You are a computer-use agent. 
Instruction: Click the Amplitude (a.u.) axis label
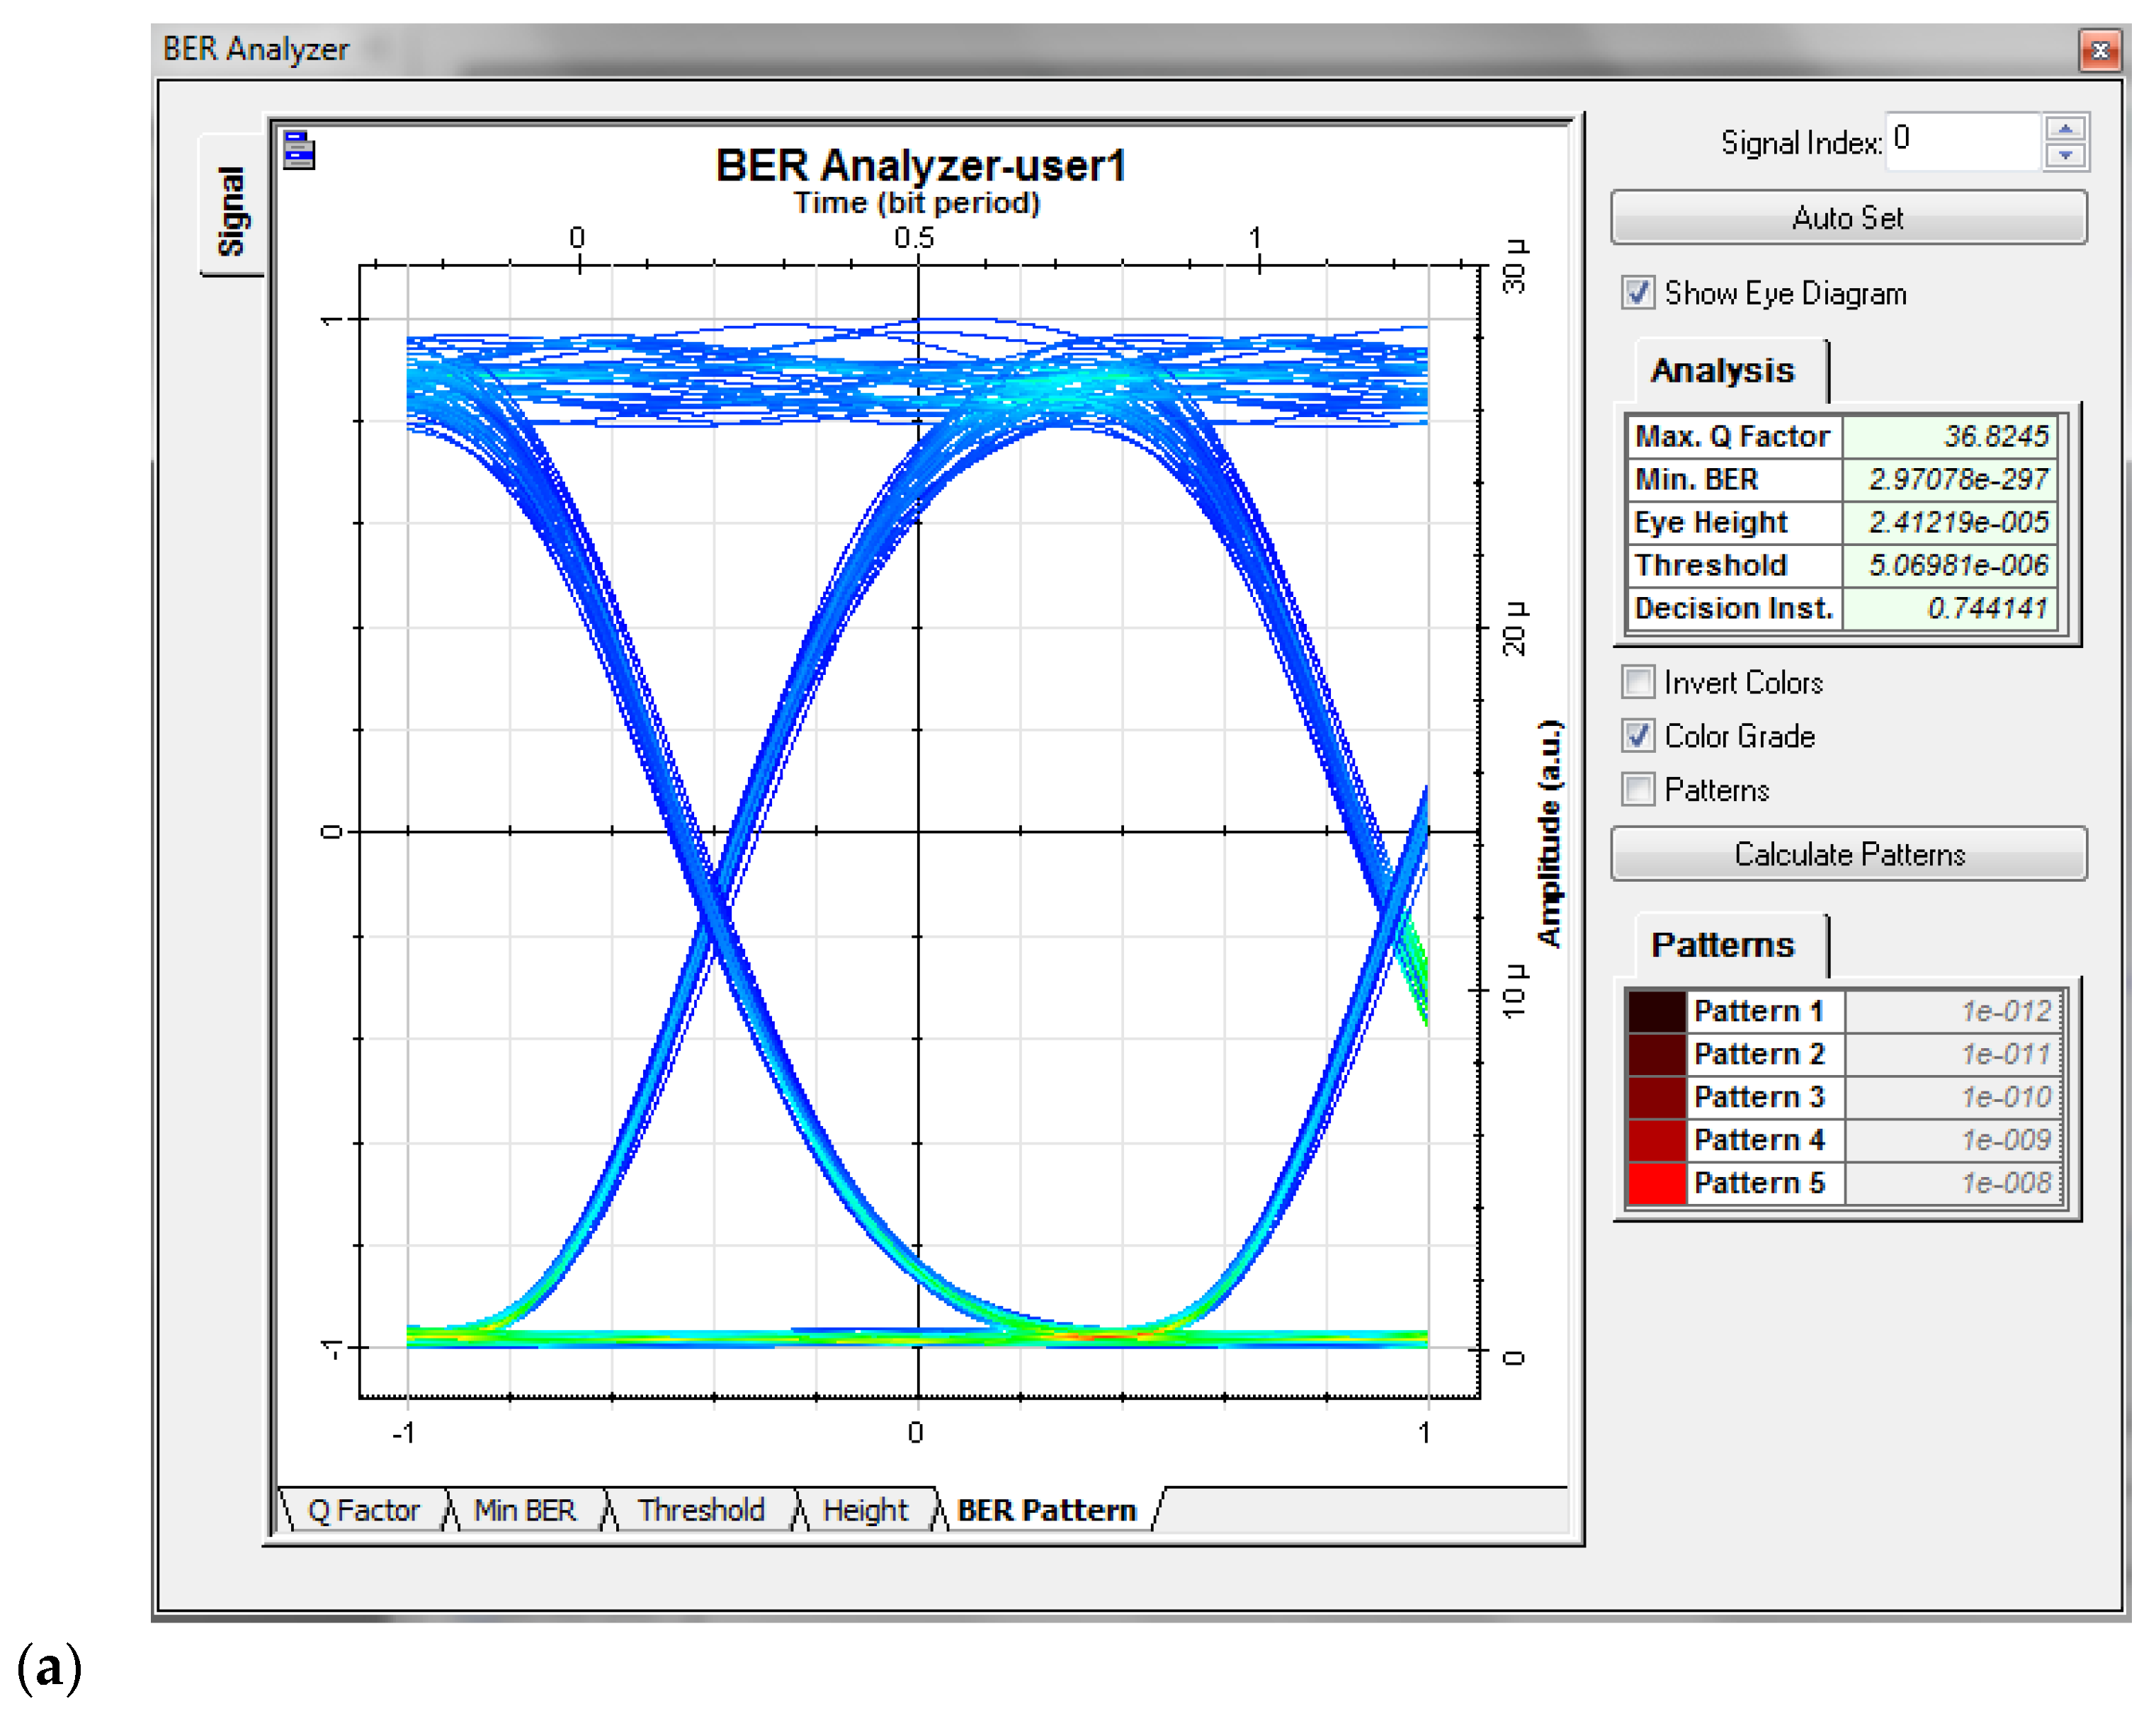coord(1549,833)
